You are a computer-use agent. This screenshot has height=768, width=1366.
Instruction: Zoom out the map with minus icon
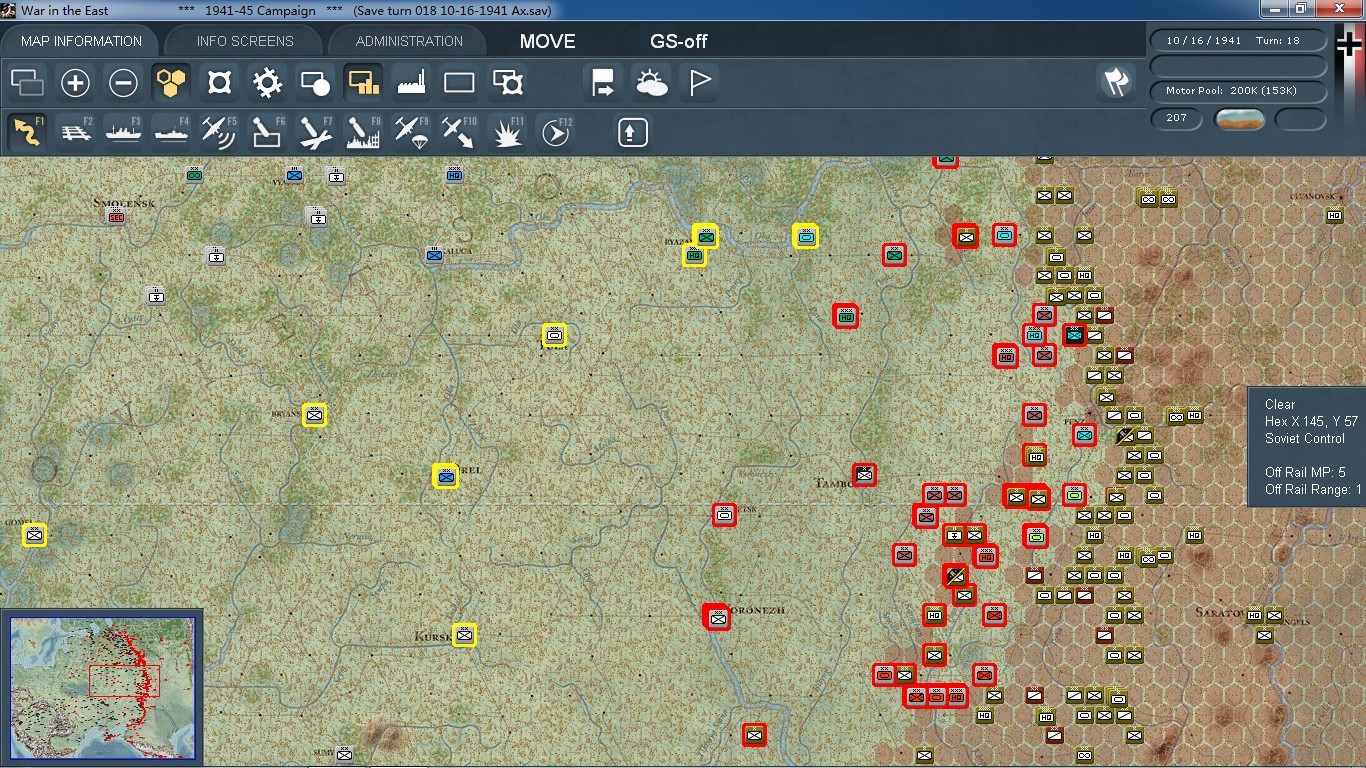point(123,83)
